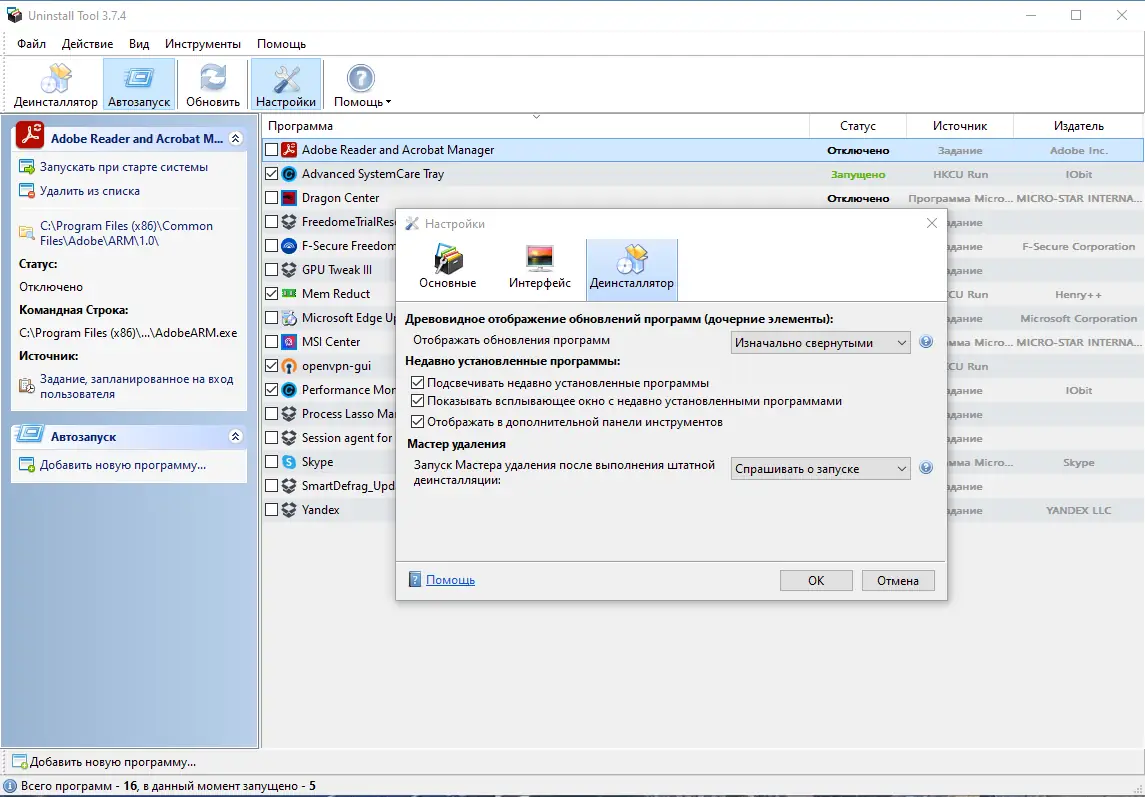Click the Adobe icon in sidebar panel header

[x=30, y=137]
